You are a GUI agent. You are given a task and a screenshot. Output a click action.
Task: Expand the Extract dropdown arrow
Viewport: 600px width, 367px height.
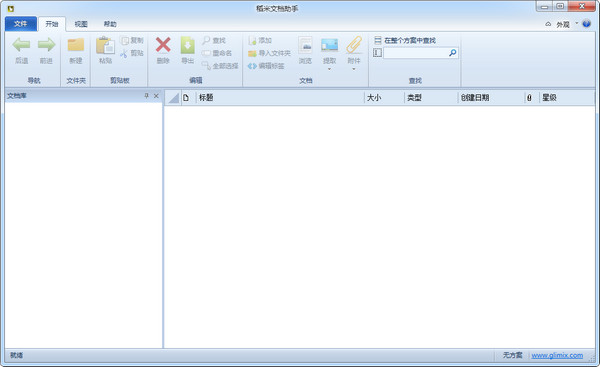329,69
